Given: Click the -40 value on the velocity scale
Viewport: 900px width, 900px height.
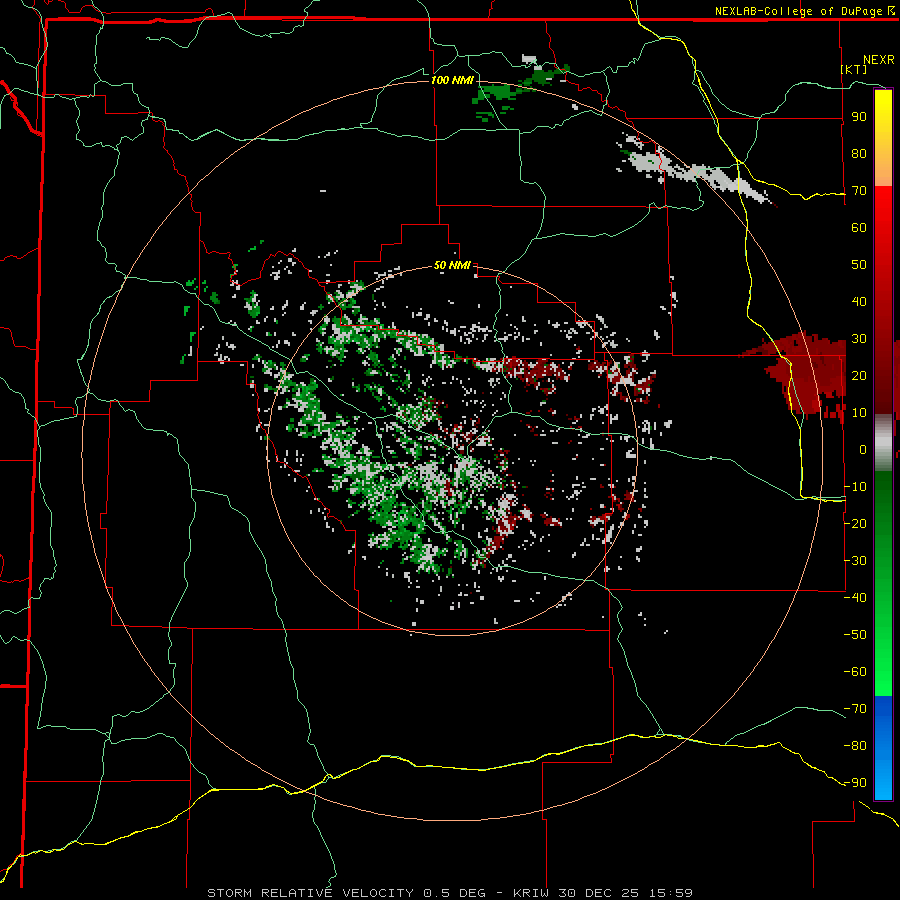Looking at the screenshot, I should tap(855, 598).
